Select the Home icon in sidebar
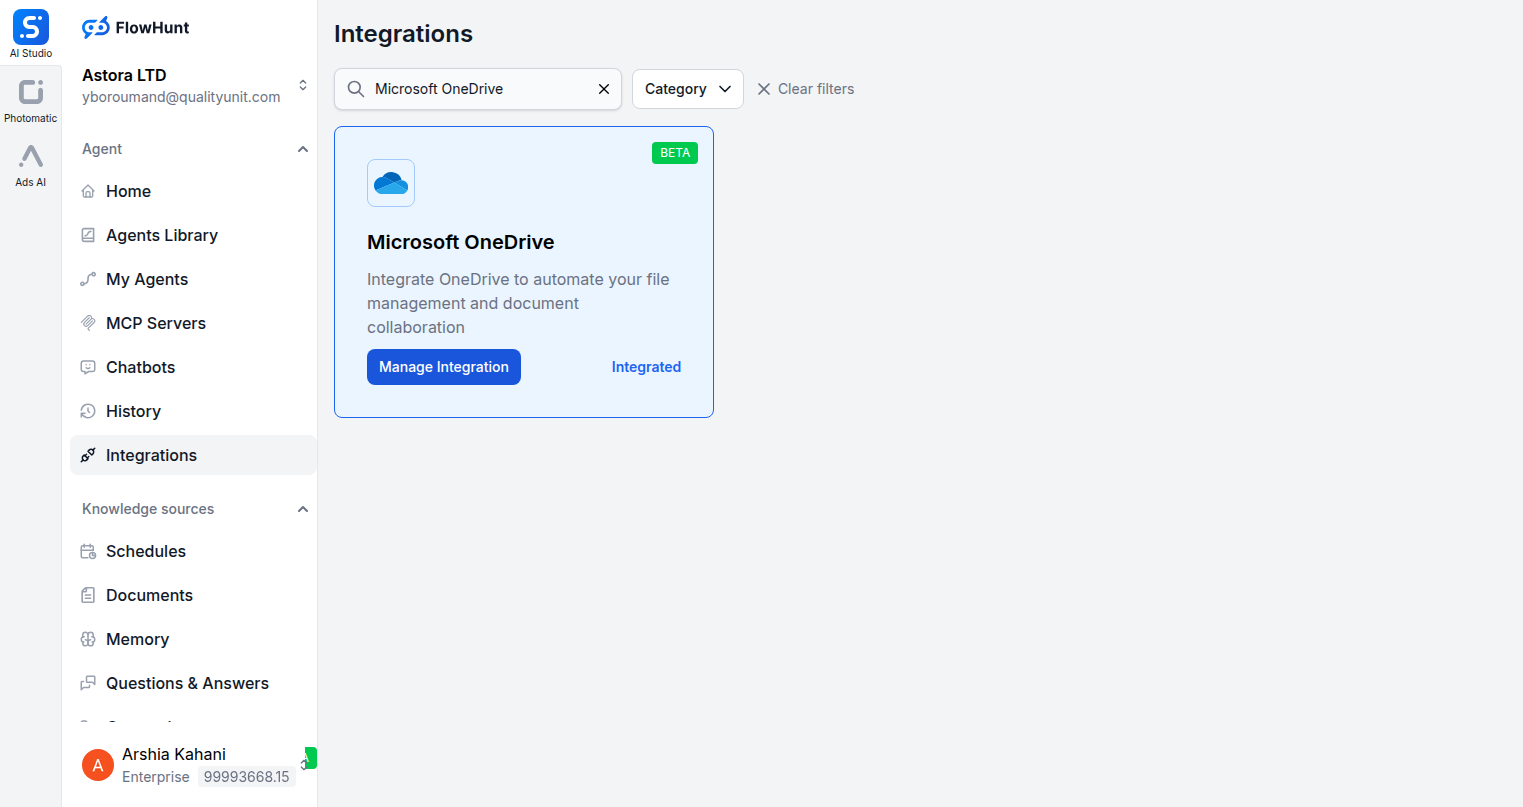The width and height of the screenshot is (1523, 807). [89, 191]
